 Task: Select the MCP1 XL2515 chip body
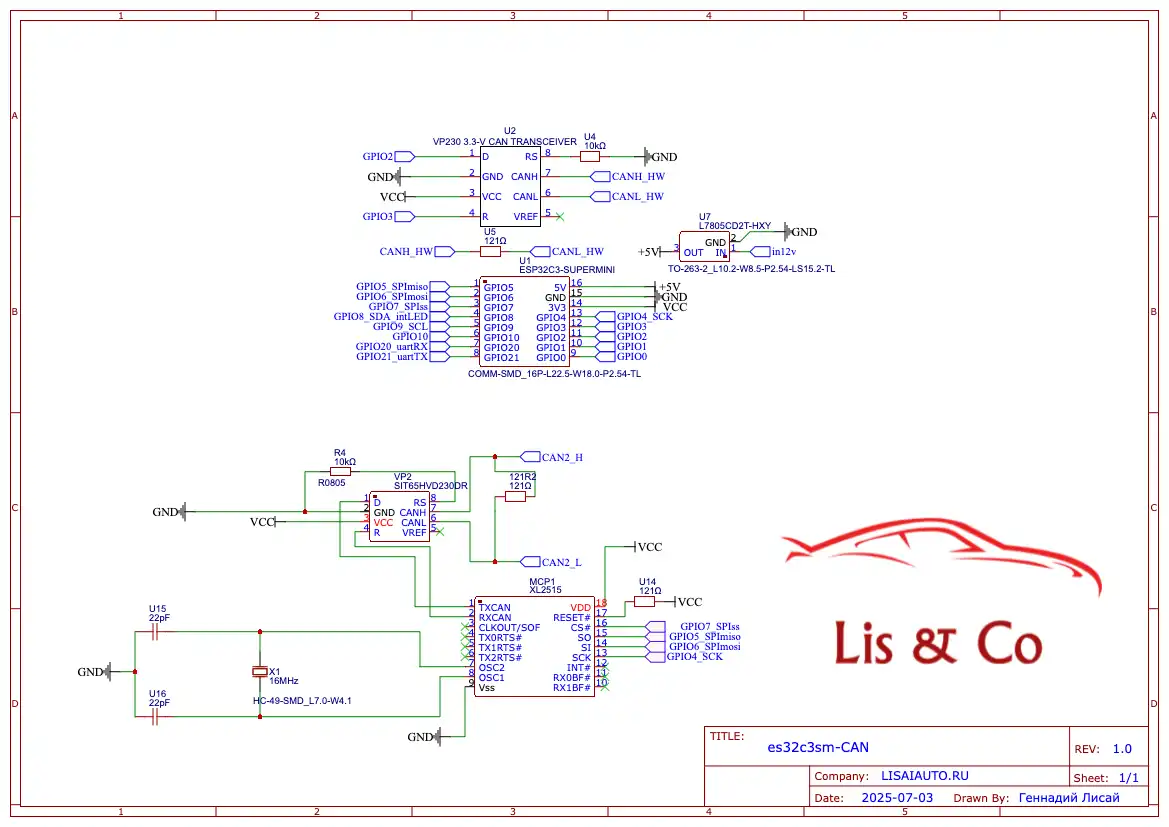[535, 647]
